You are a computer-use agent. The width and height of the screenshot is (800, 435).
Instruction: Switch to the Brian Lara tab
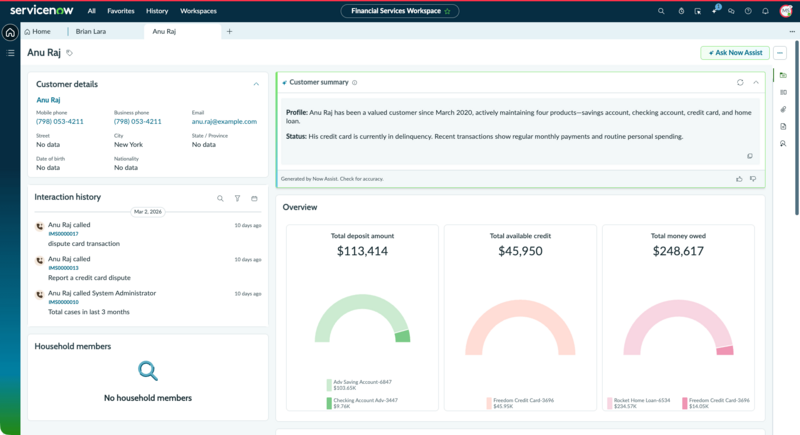pos(91,32)
